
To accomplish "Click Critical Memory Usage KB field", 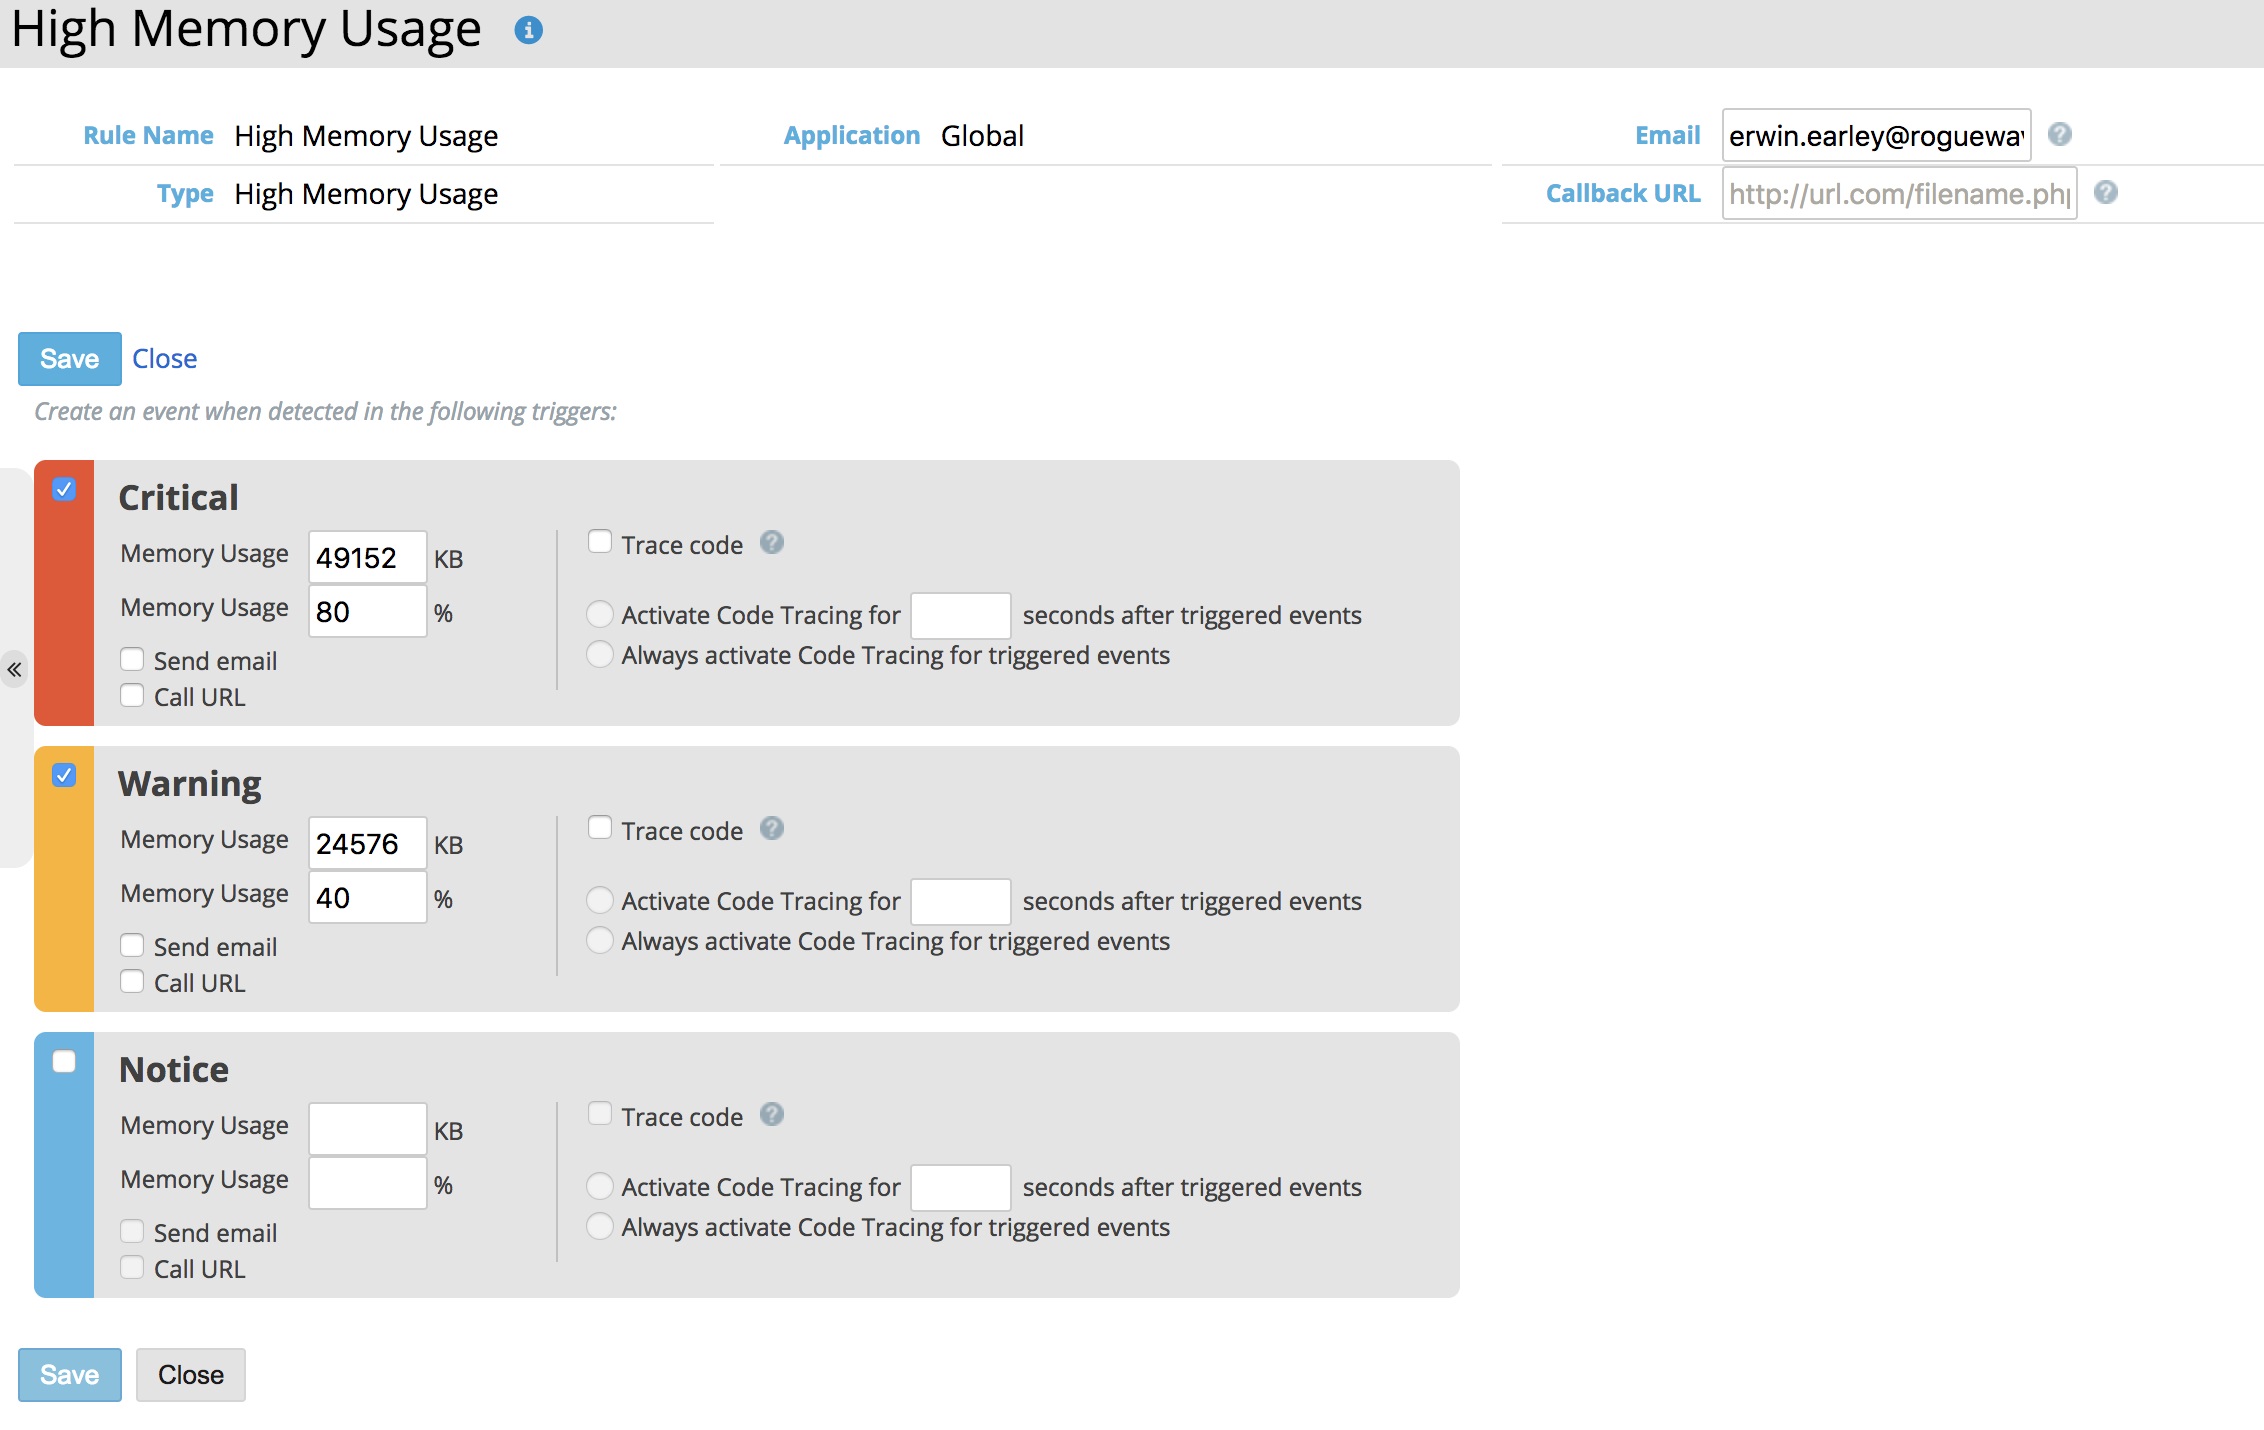I will pos(367,558).
